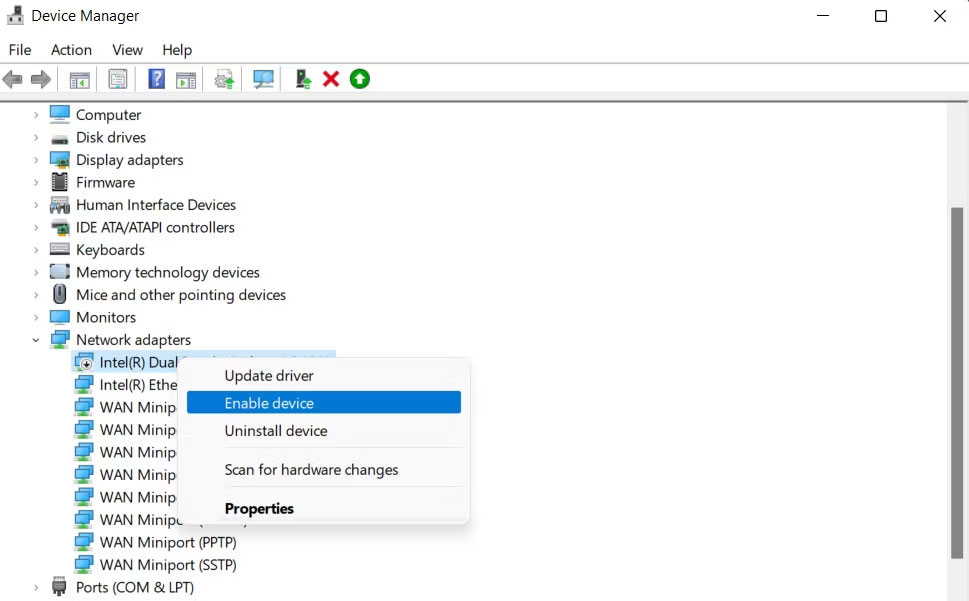
Task: Select the Disk drives category icon
Action: pos(60,138)
